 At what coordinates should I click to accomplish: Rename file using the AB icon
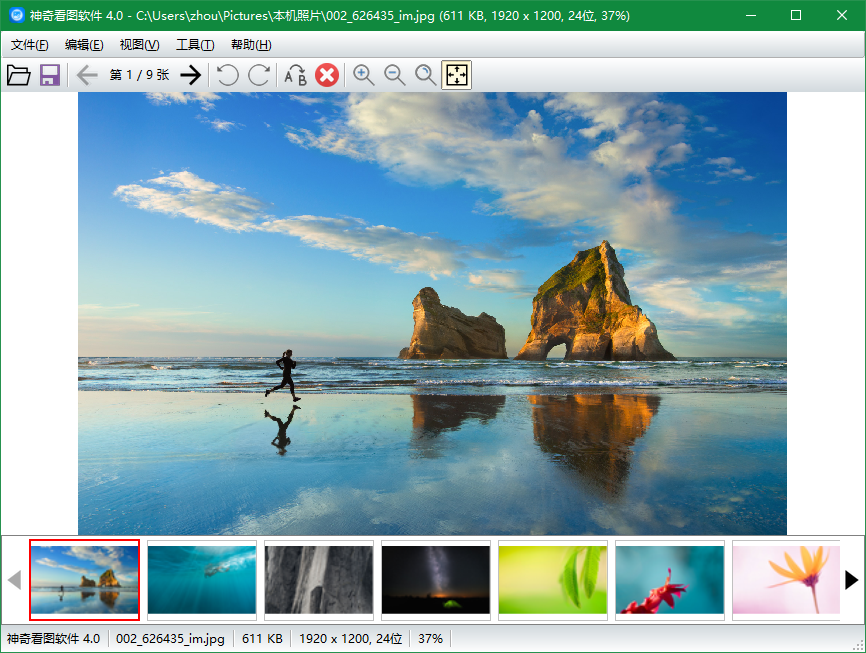[295, 75]
